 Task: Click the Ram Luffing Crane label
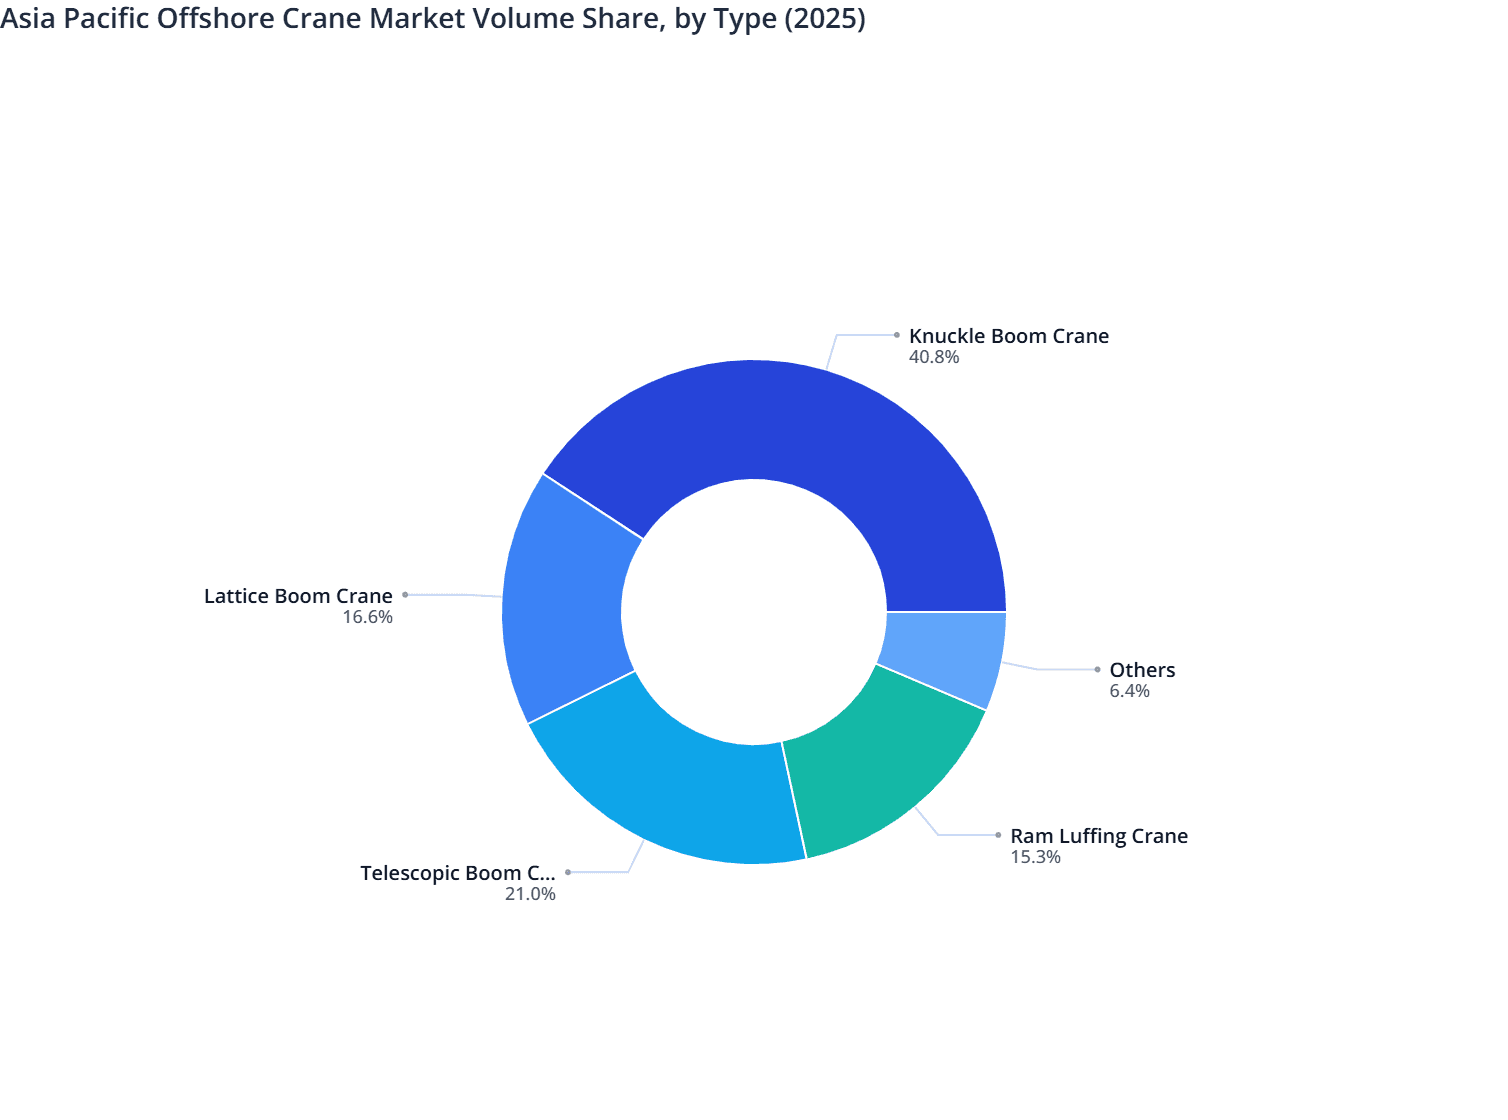coord(1098,836)
